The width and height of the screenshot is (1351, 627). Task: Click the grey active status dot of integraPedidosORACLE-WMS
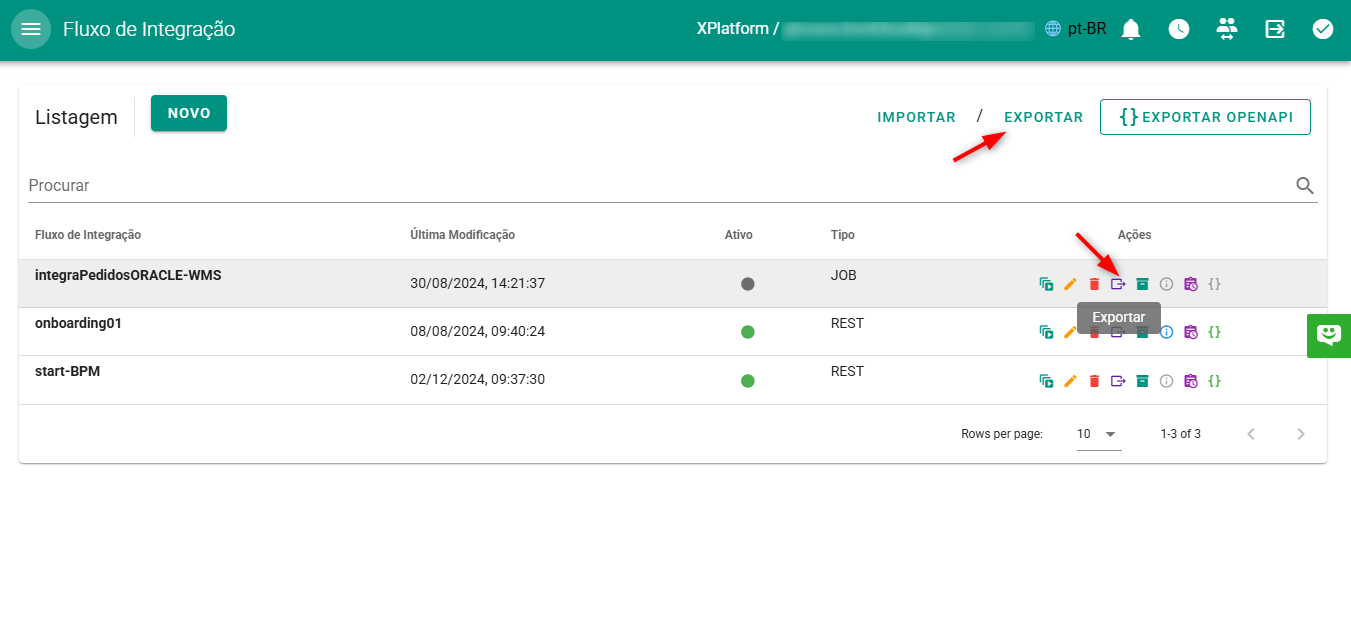pos(748,284)
